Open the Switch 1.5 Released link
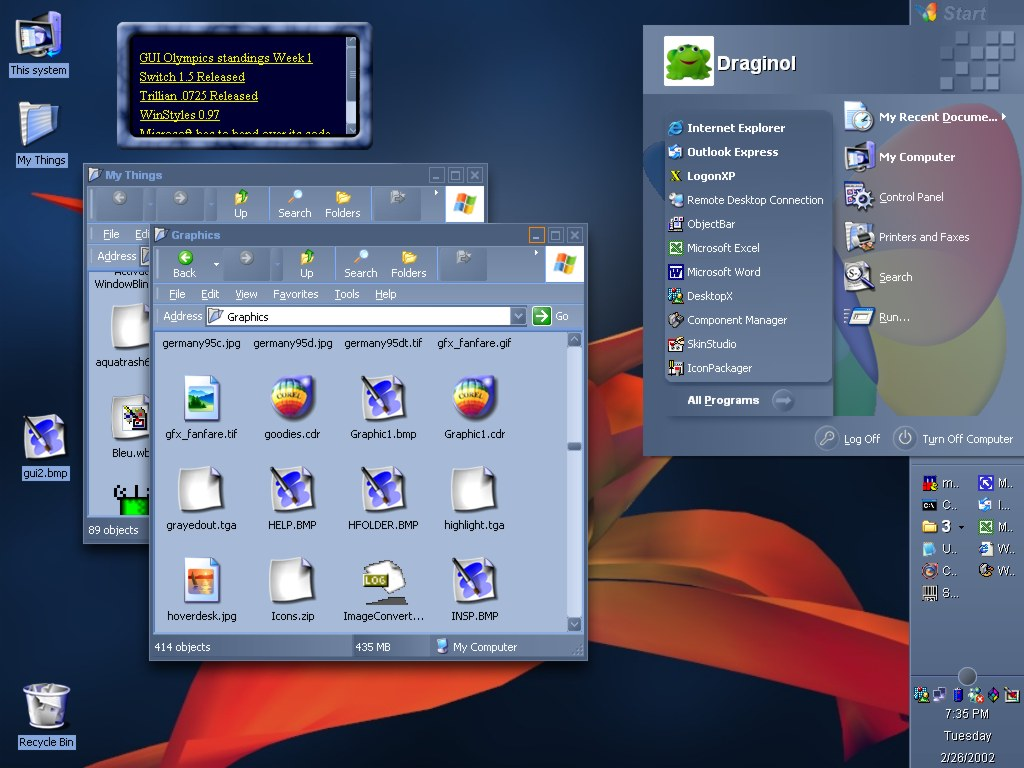Viewport: 1024px width, 768px height. 192,76
